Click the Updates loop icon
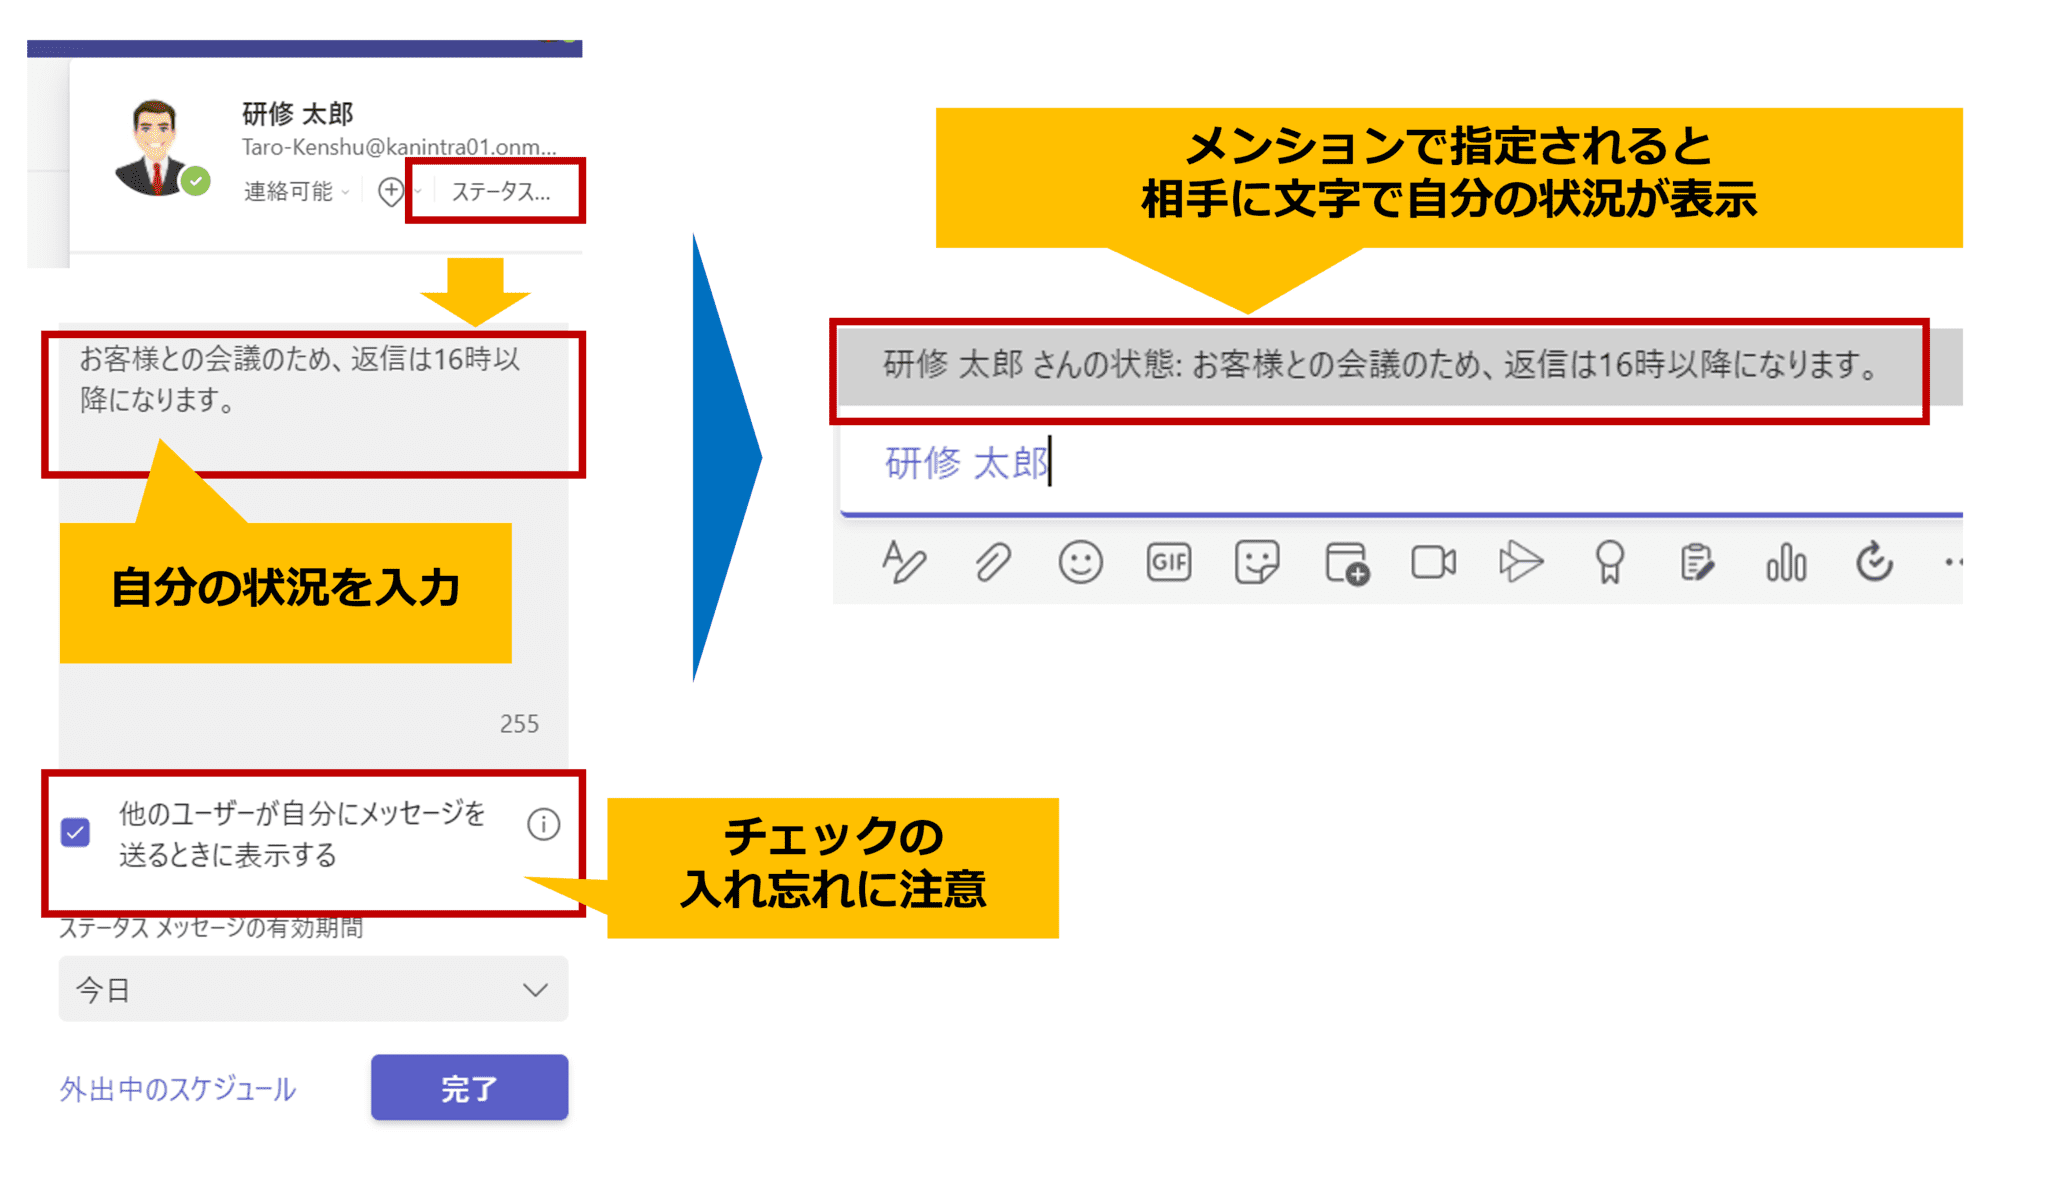 (x=1874, y=562)
